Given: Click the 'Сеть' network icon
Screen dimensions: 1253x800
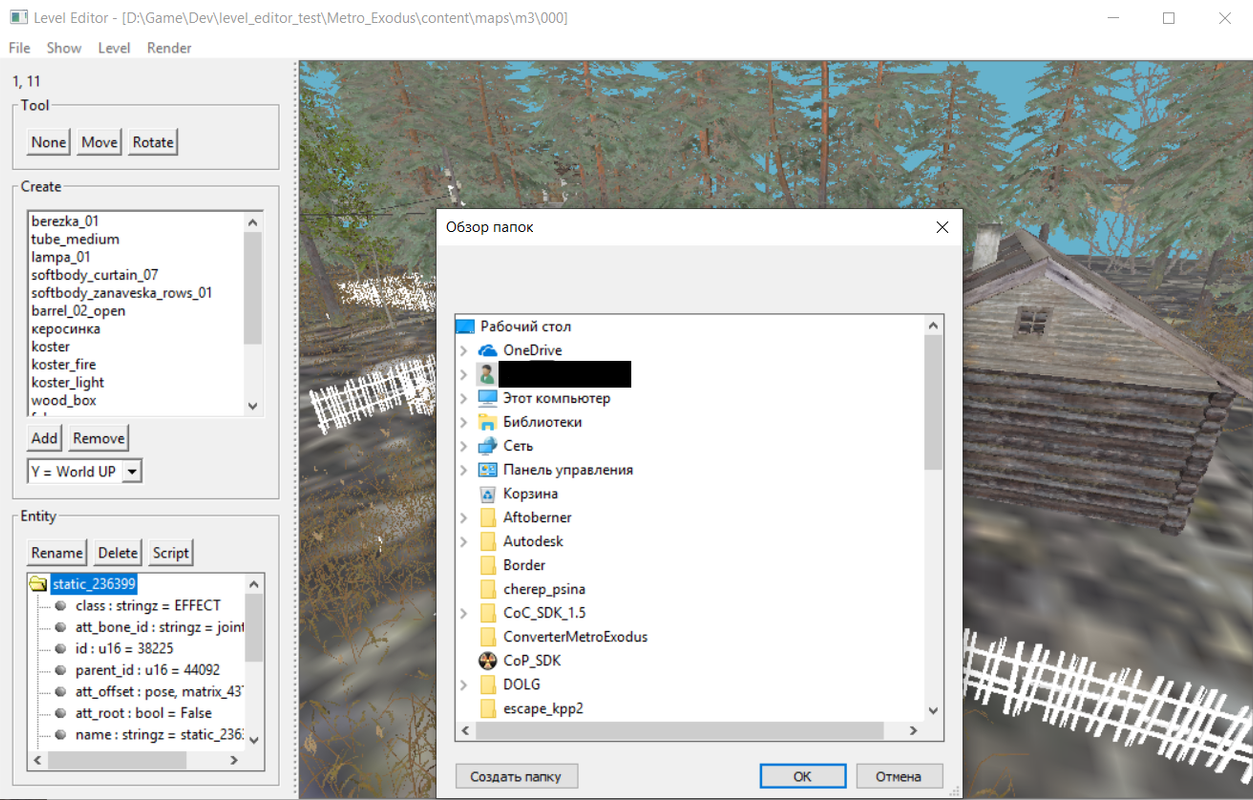Looking at the screenshot, I should pyautogui.click(x=488, y=446).
